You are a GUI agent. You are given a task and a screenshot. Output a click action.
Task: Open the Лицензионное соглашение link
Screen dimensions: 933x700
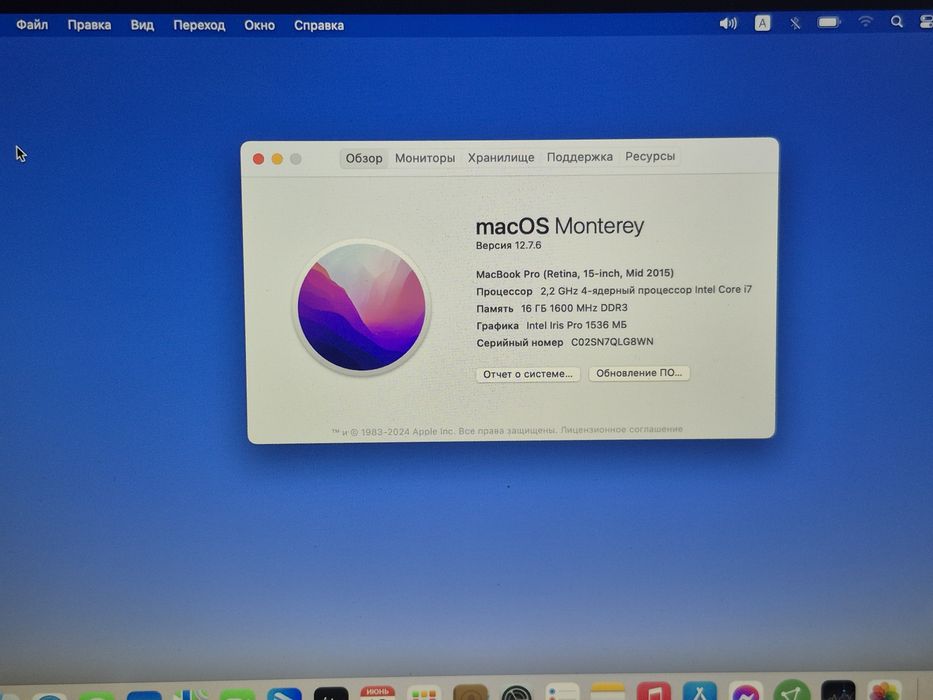[x=622, y=429]
